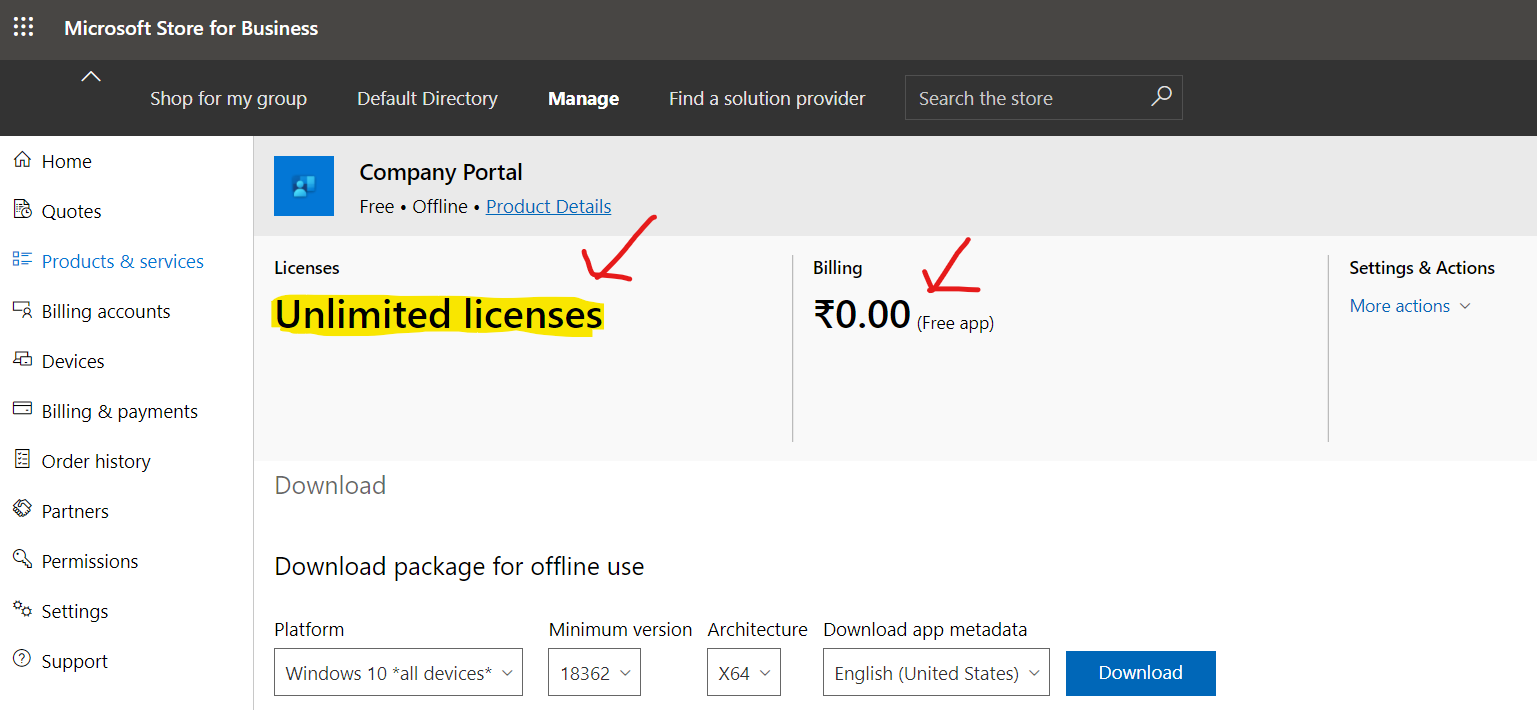This screenshot has height=710, width=1537.
Task: Click the blue Download button
Action: coord(1141,673)
